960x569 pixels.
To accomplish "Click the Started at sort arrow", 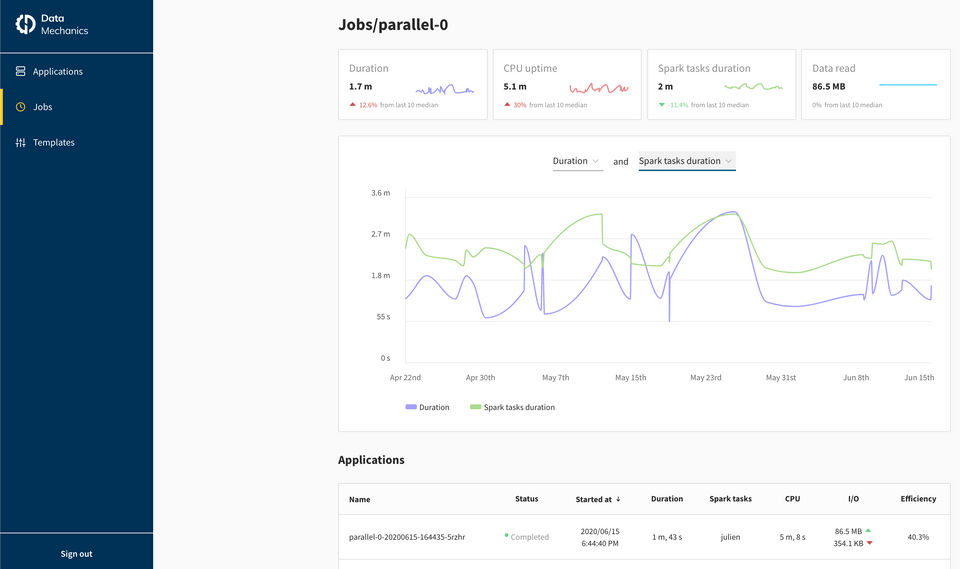I will 618,499.
